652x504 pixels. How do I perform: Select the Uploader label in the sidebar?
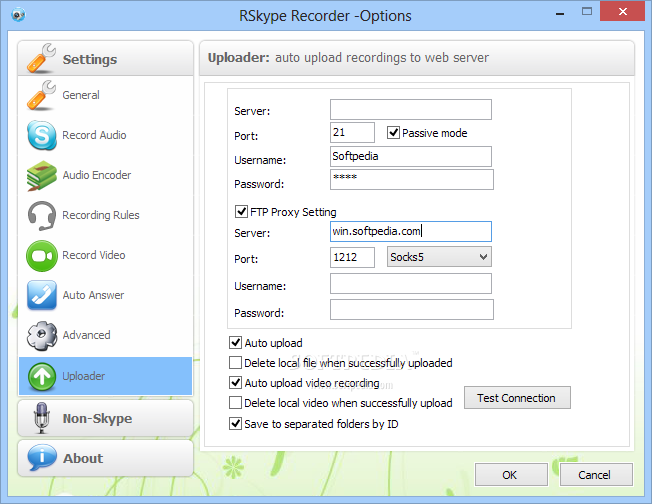(84, 376)
